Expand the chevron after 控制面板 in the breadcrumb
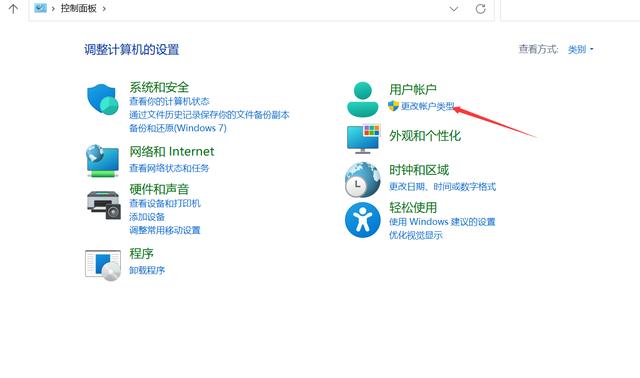Image resolution: width=640 pixels, height=378 pixels. pyautogui.click(x=104, y=9)
